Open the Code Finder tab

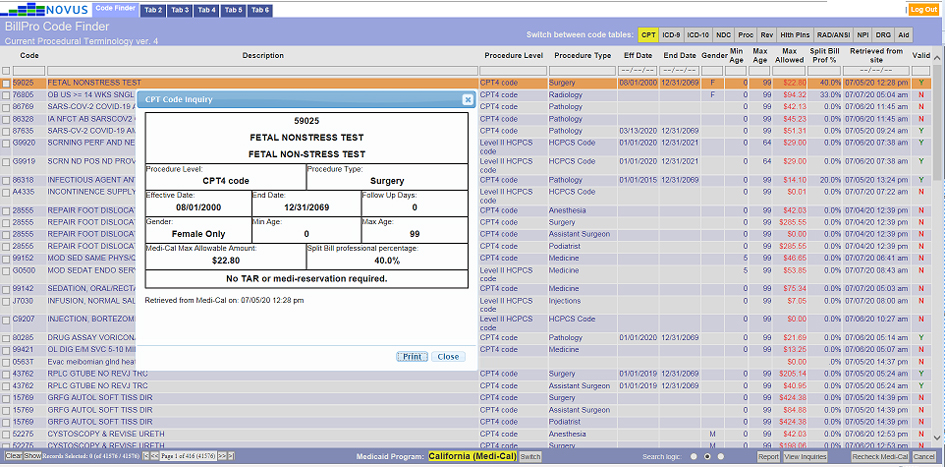pos(115,8)
